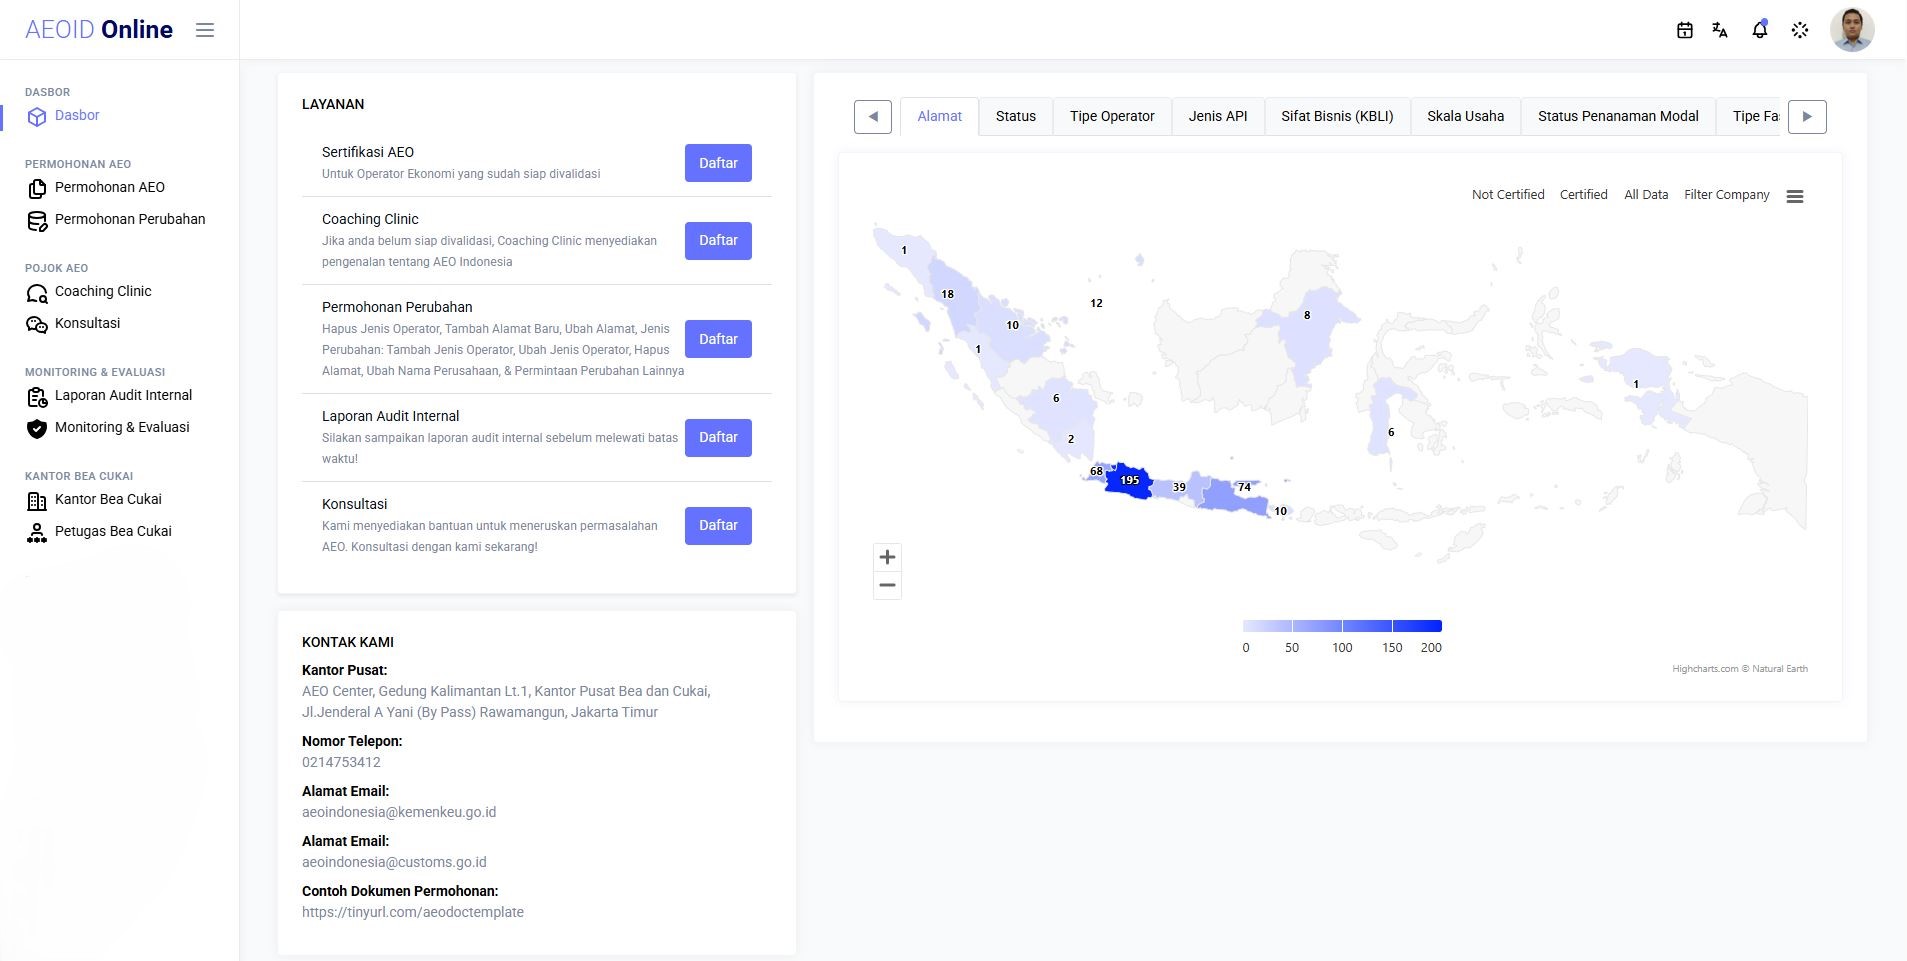Click the aeoindonesia@customs.go.id email
Viewport: 1907px width, 961px height.
click(x=394, y=862)
